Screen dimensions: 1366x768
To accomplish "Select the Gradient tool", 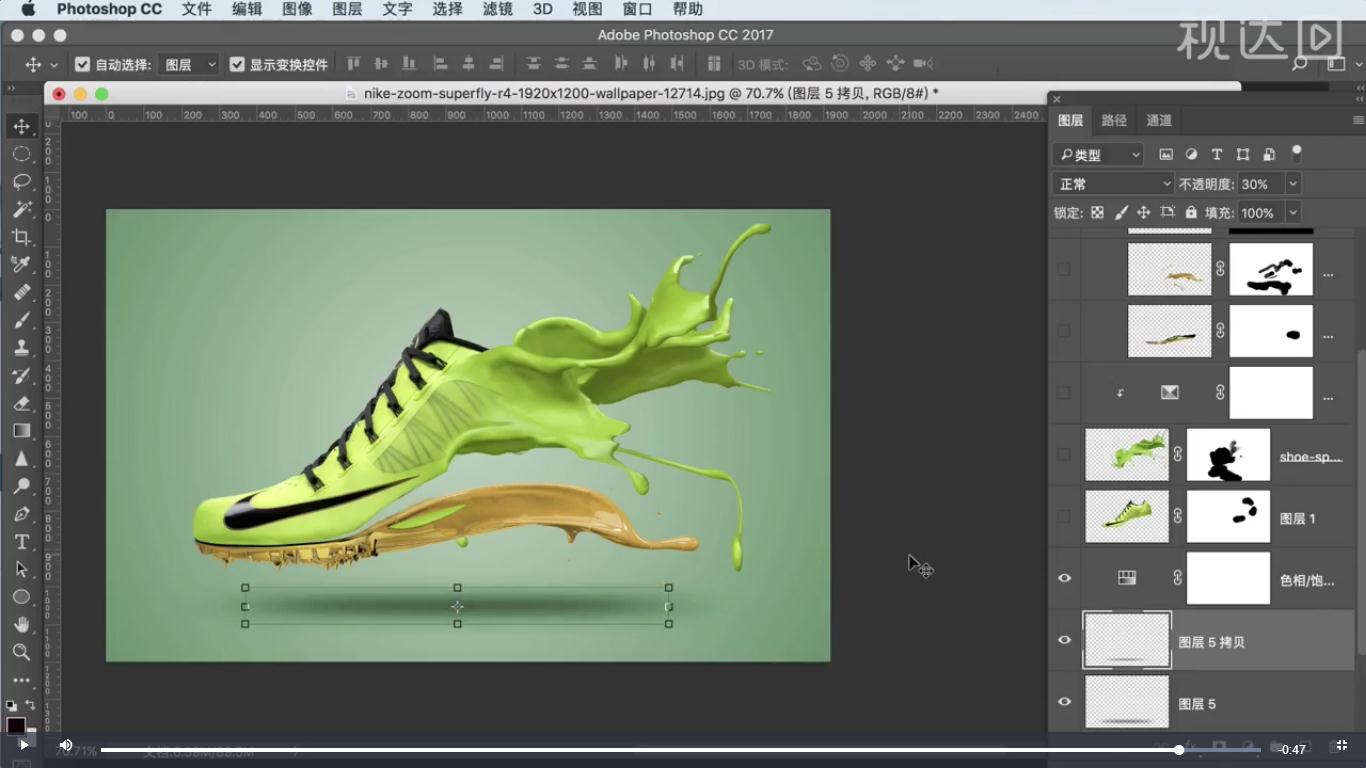I will 21,431.
